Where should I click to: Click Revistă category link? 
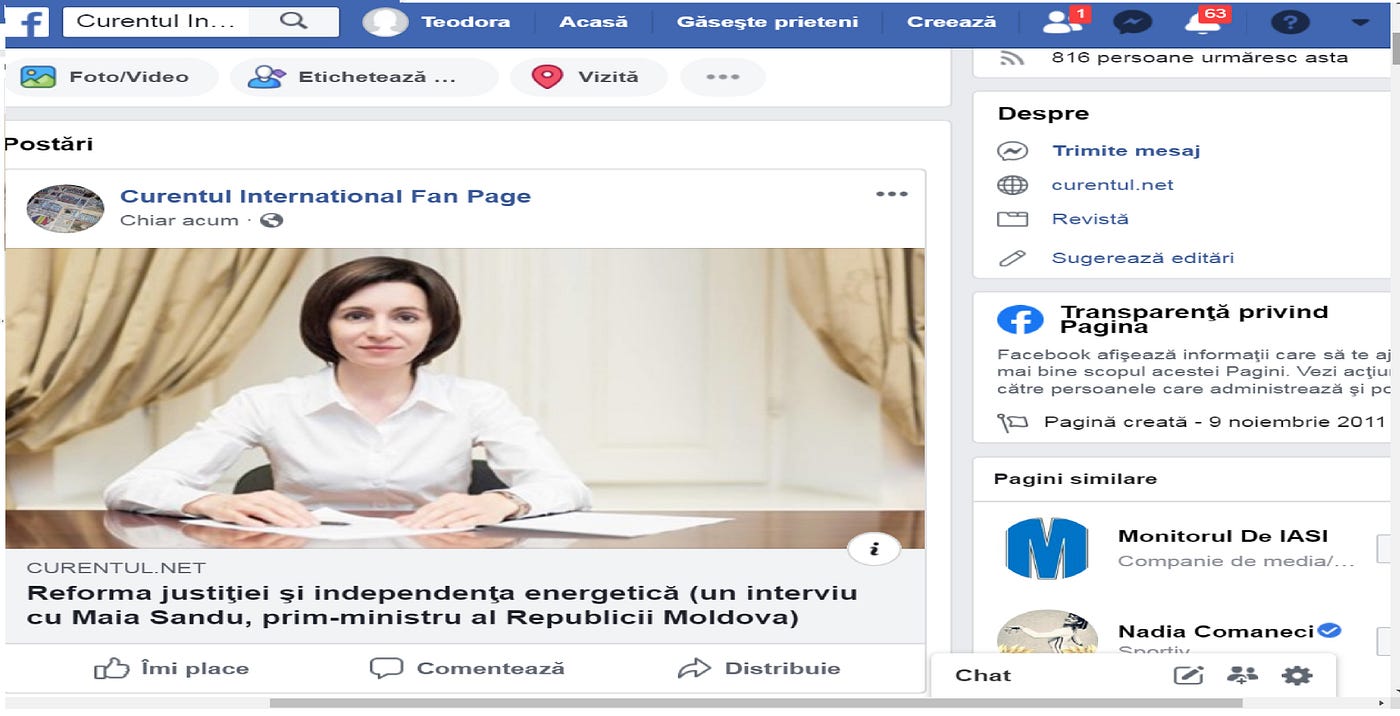(1090, 219)
